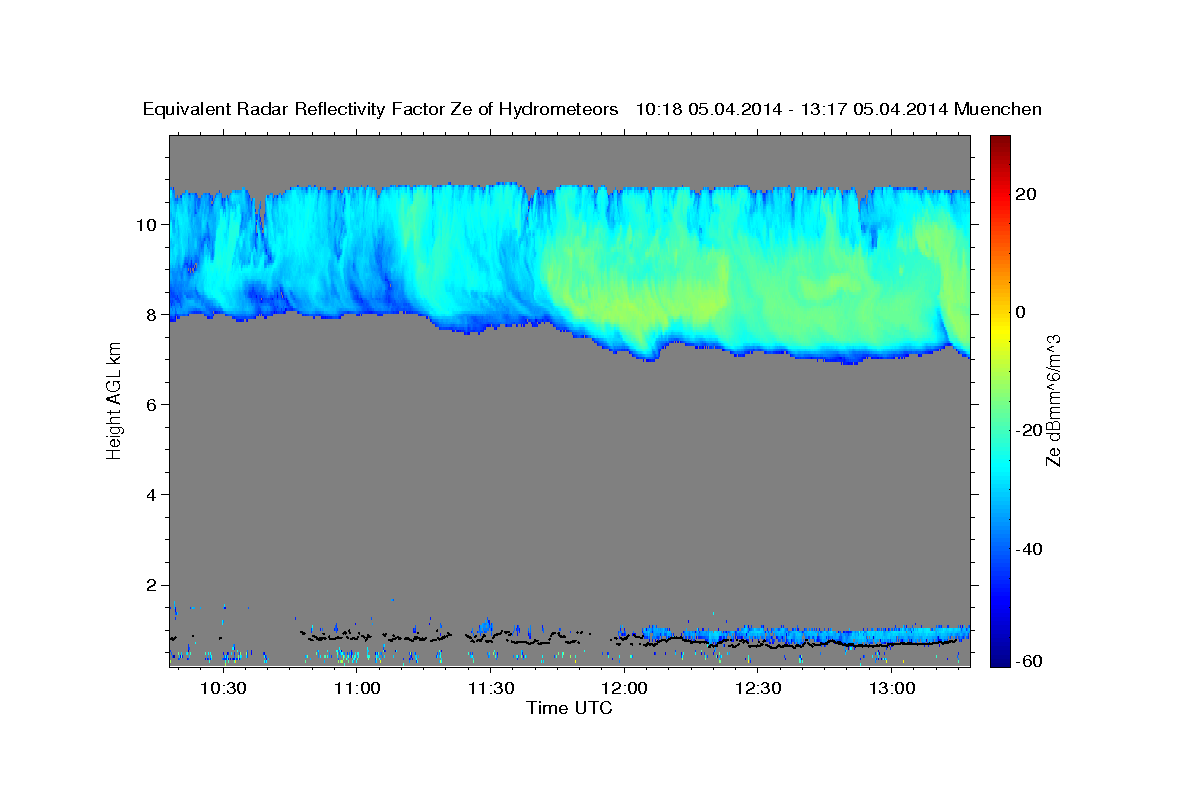Screen dimensions: 1200x800
Task: Click the colorbar value '0'
Action: click(1021, 312)
